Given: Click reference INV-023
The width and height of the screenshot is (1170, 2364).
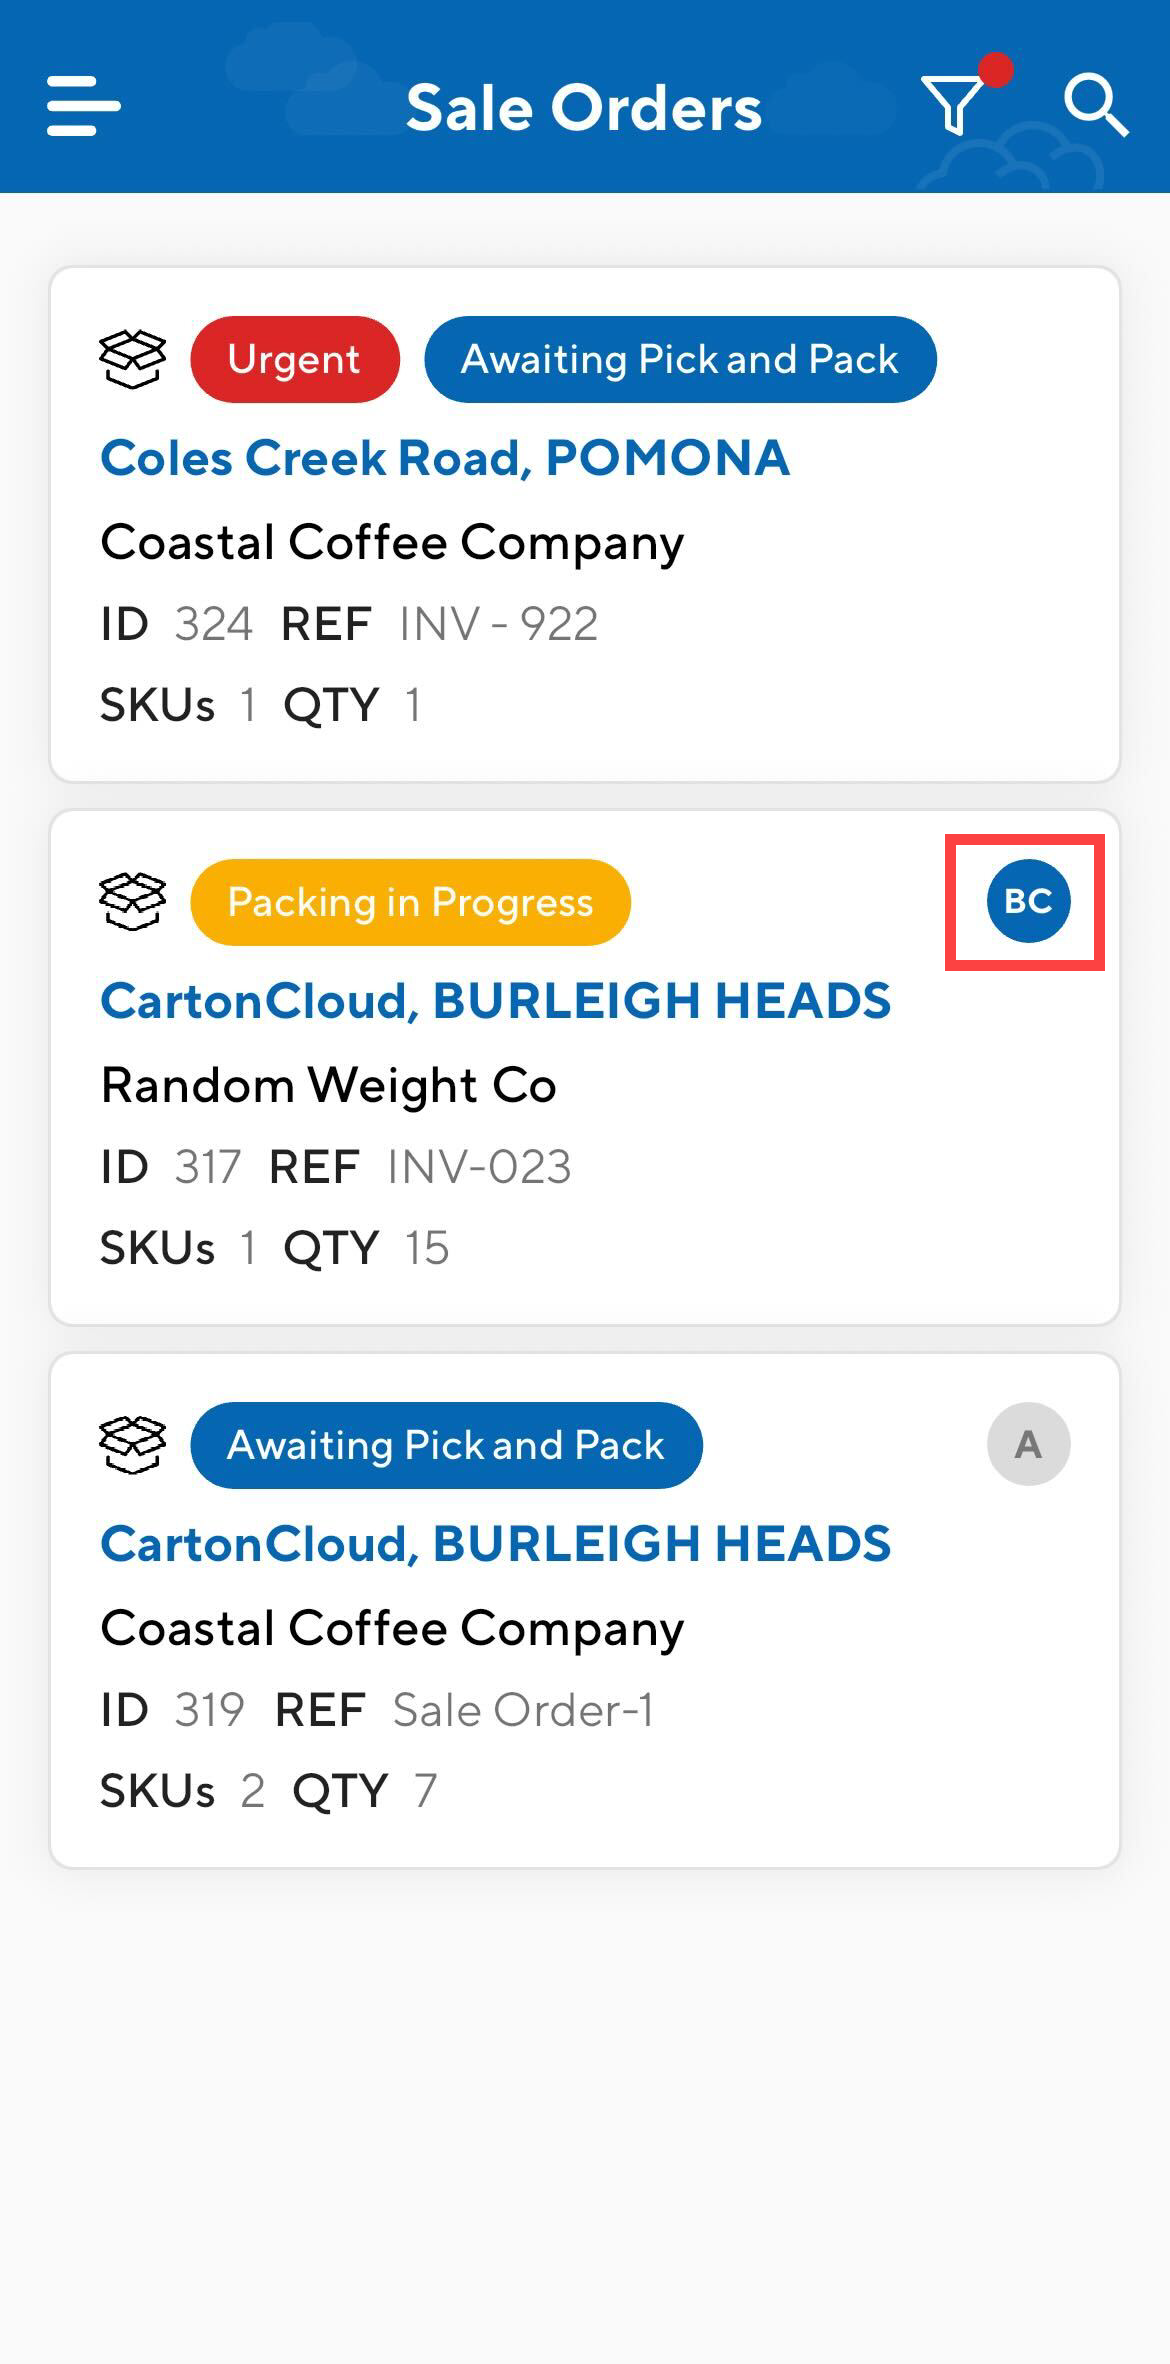Looking at the screenshot, I should coord(479,1167).
